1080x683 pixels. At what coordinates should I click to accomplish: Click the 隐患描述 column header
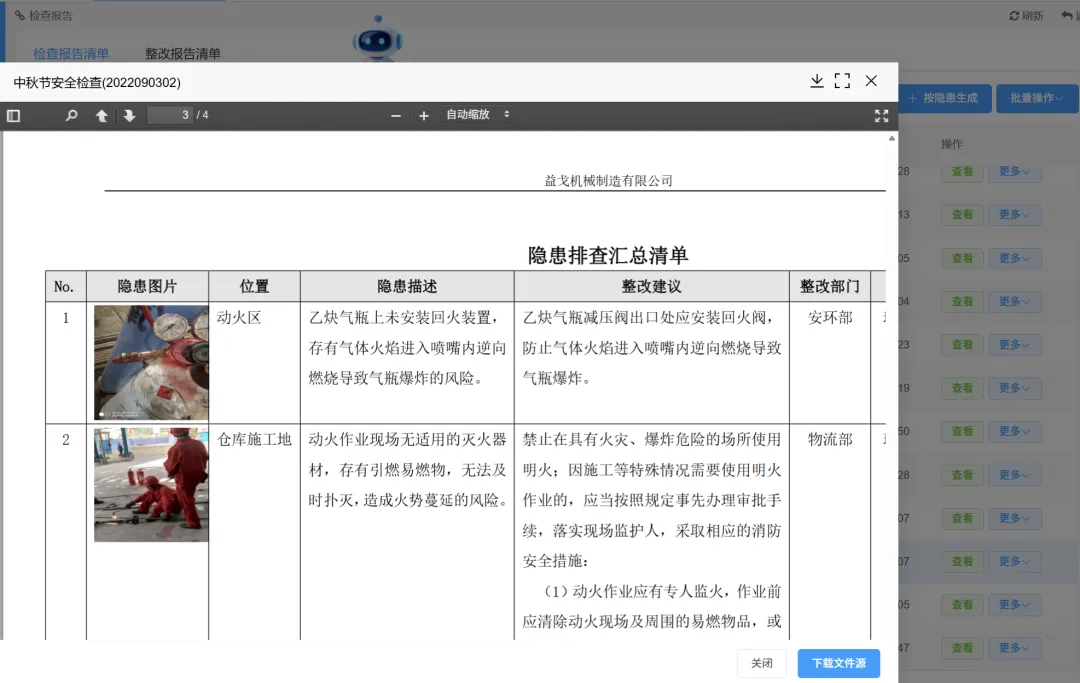[407, 286]
